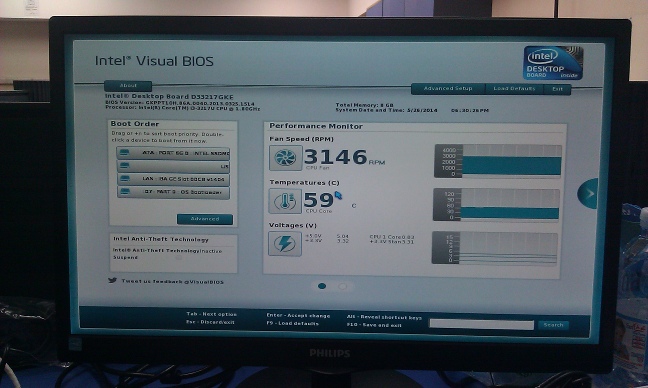Click the Search button
Image resolution: width=648 pixels, height=388 pixels.
pyautogui.click(x=553, y=325)
